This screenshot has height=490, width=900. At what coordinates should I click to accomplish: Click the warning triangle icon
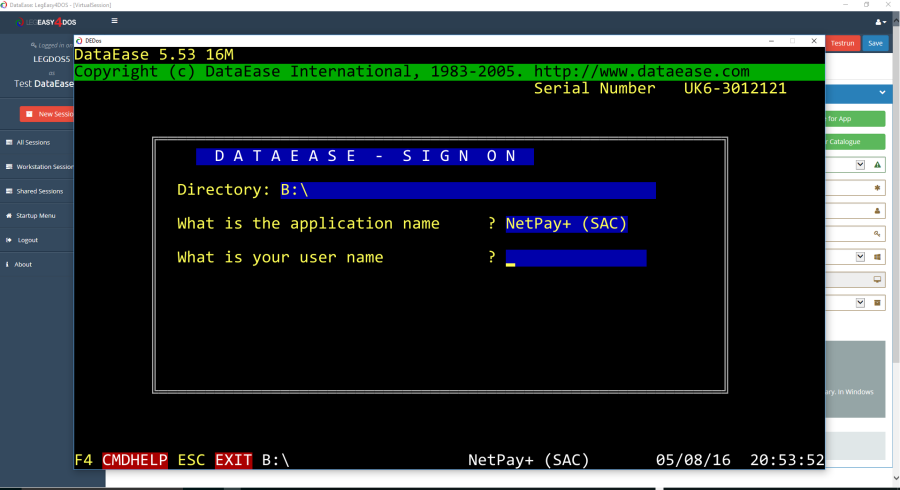coord(878,165)
